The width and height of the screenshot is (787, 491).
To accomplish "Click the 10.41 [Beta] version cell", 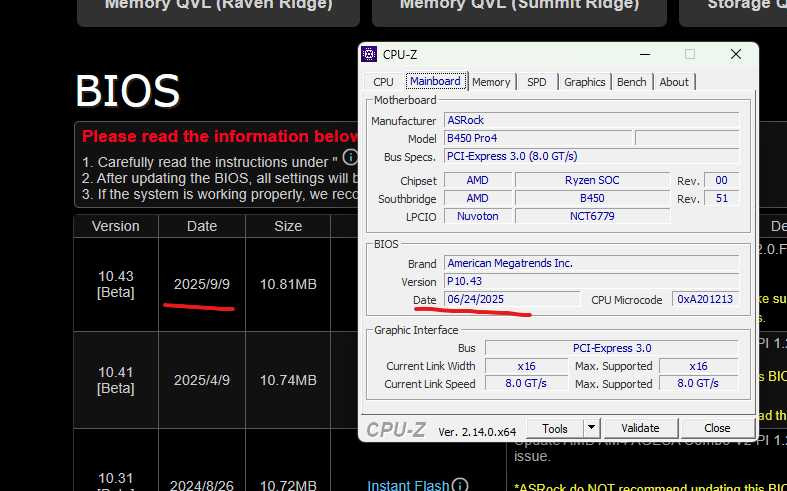I will pyautogui.click(x=116, y=380).
